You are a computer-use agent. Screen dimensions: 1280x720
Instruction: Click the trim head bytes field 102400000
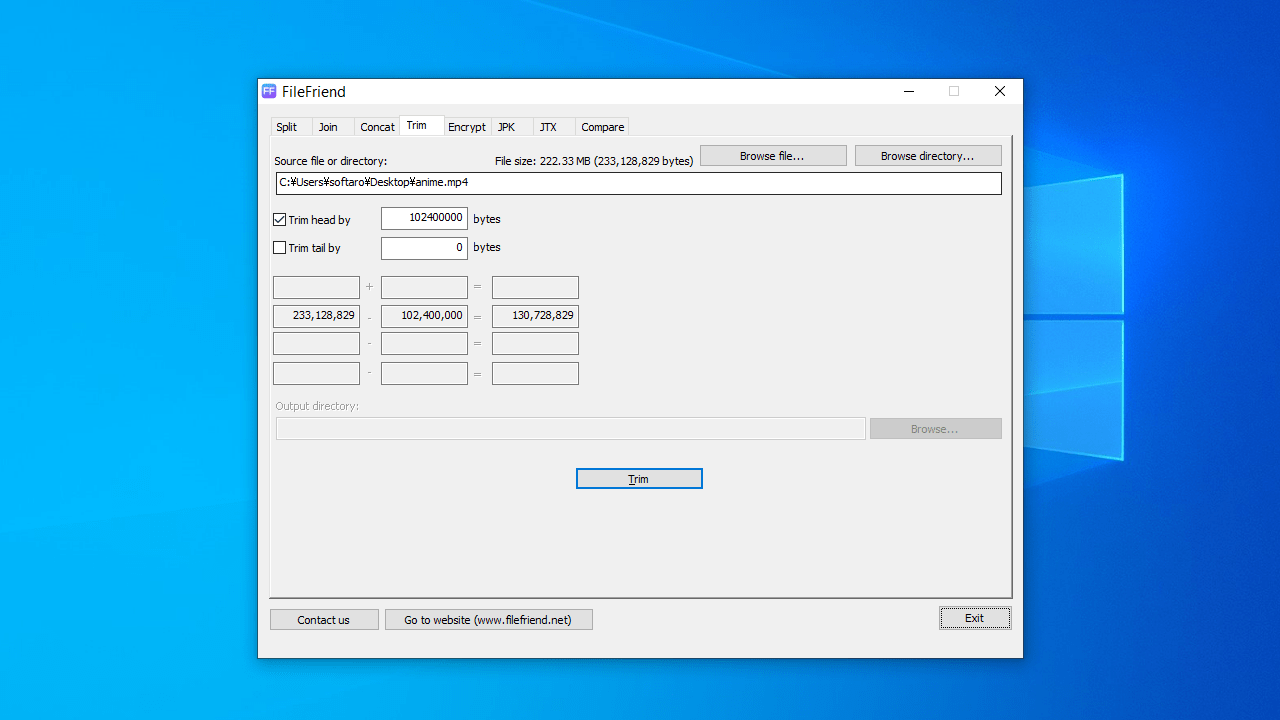pos(424,218)
